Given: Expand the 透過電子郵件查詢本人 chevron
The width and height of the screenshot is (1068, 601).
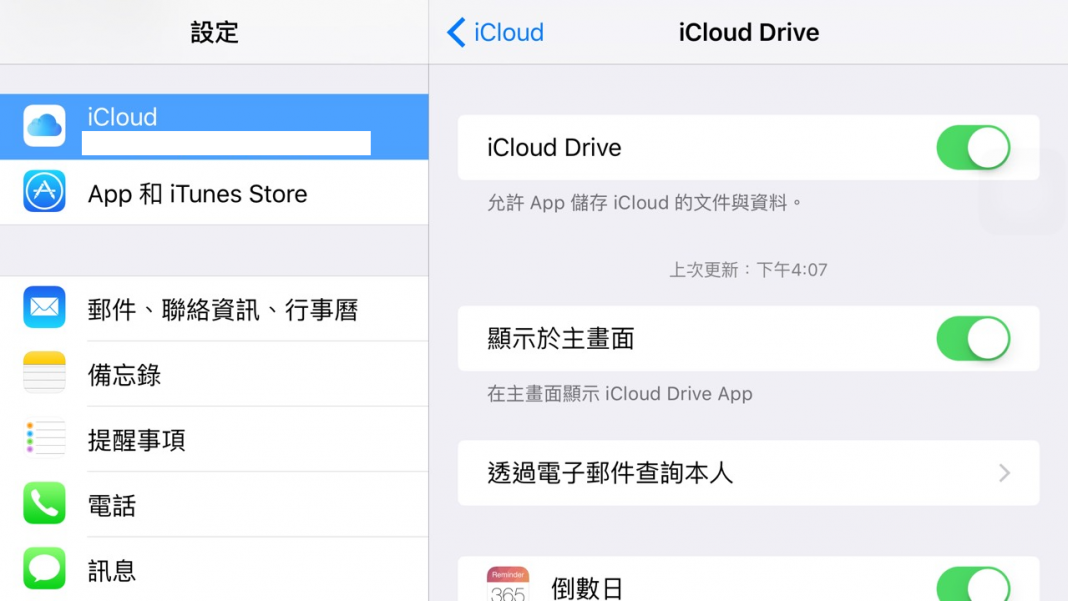Looking at the screenshot, I should point(1004,473).
